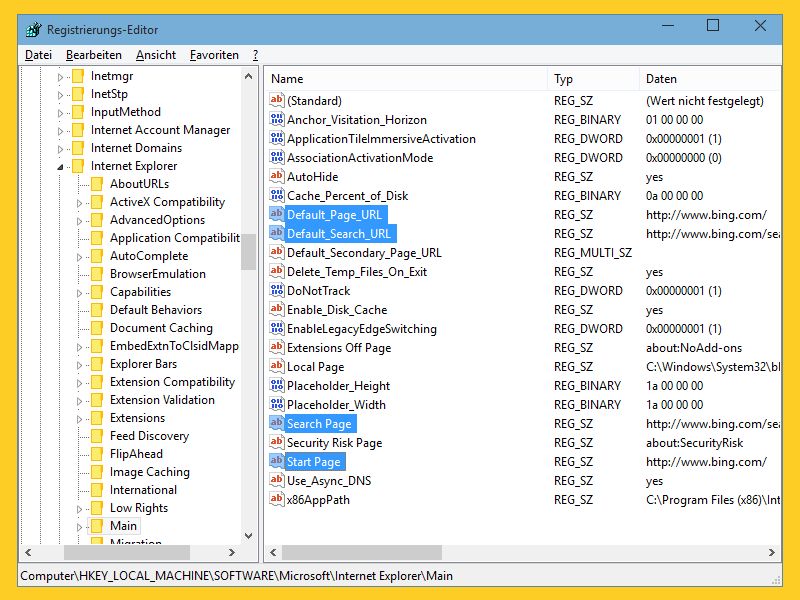Image resolution: width=800 pixels, height=600 pixels.
Task: Click the Use_Async_DNS string icon
Action: [277, 480]
